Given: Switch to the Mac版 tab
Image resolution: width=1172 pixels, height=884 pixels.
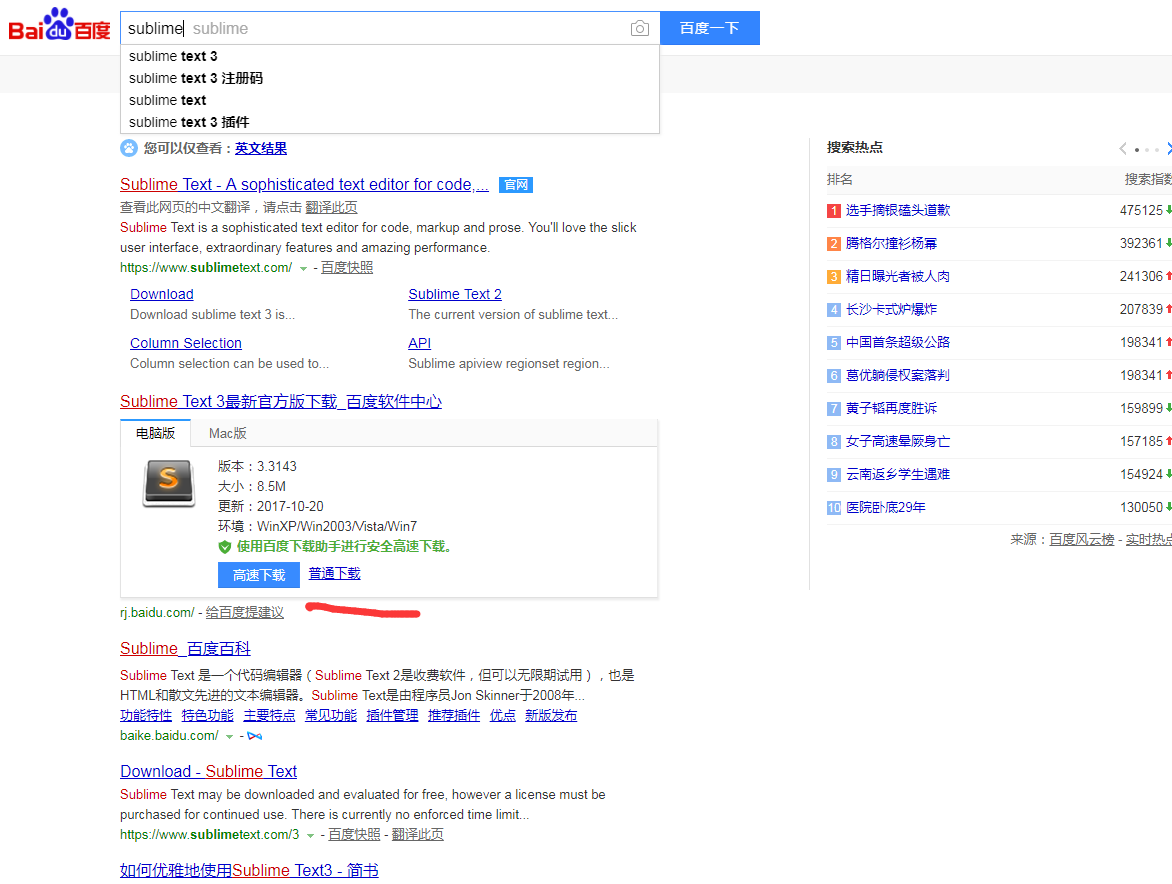Looking at the screenshot, I should point(227,433).
